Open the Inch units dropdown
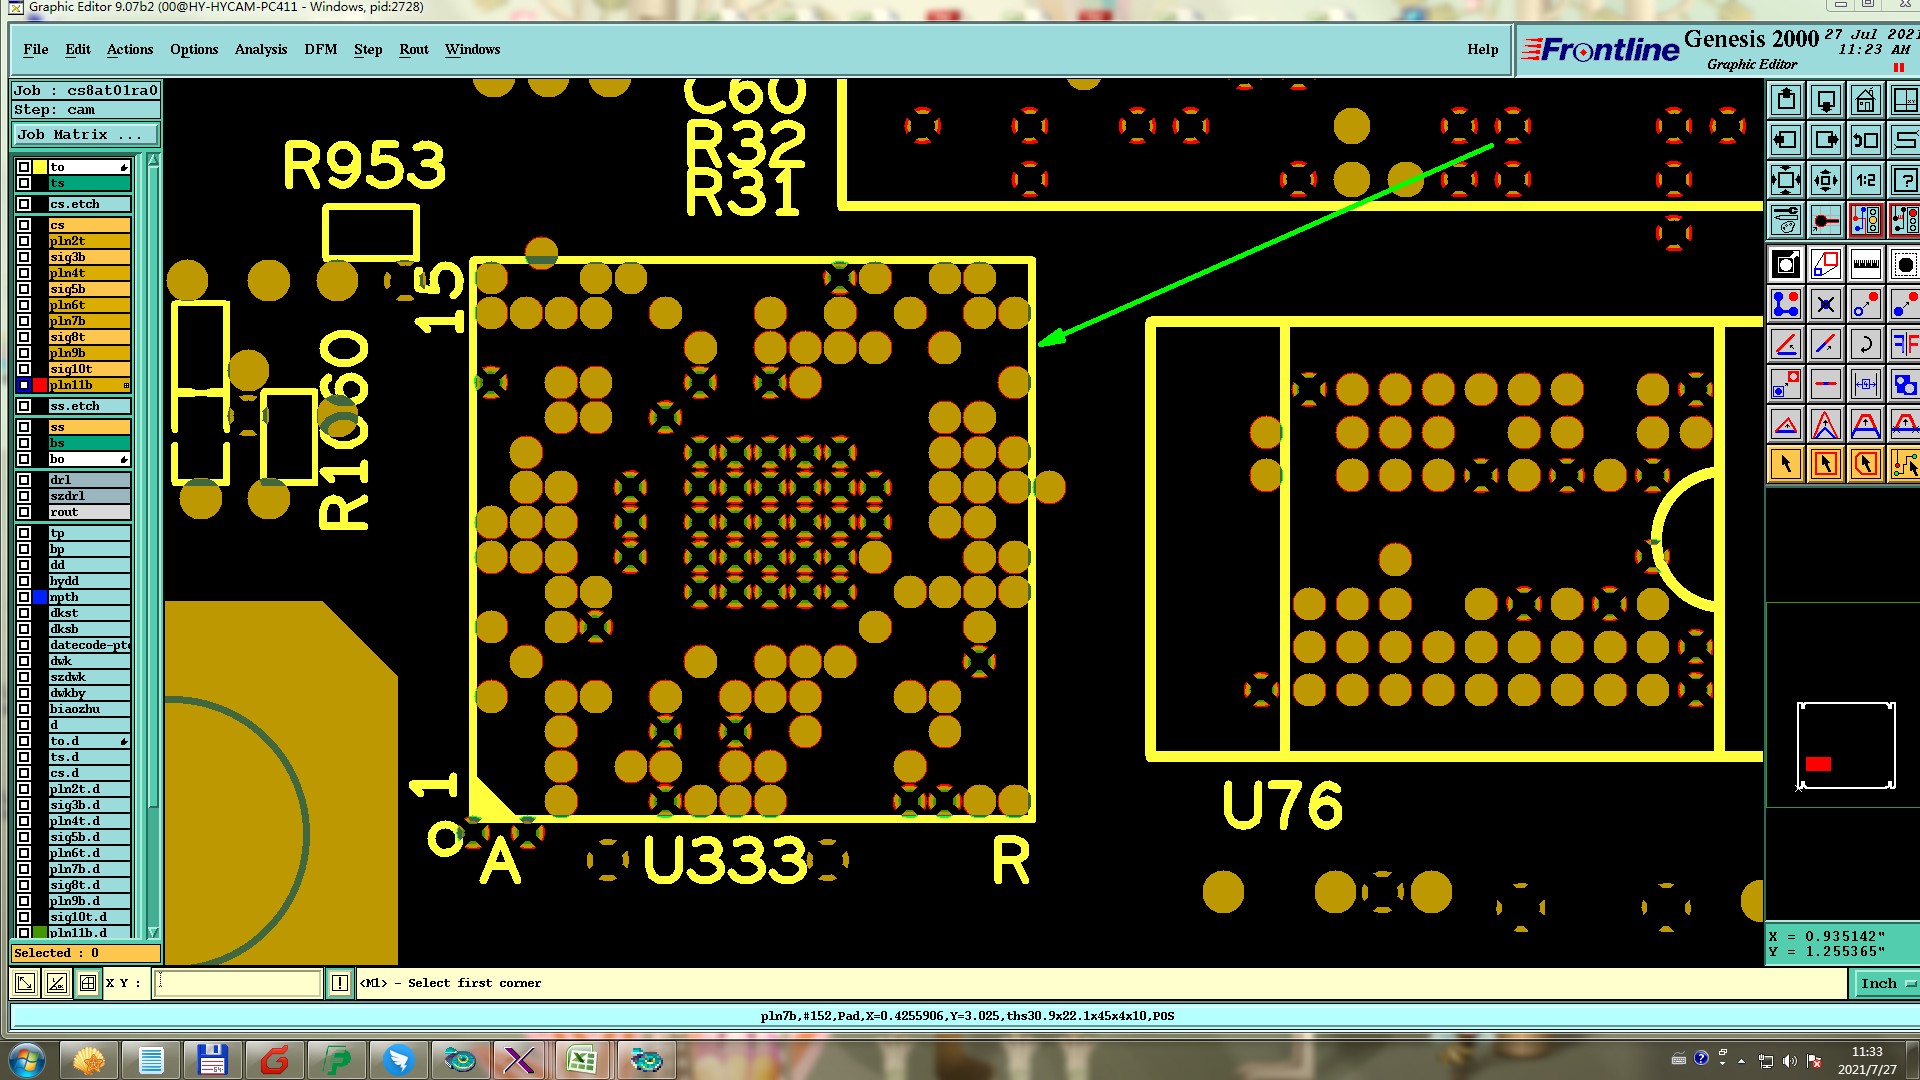The width and height of the screenshot is (1920, 1080). pyautogui.click(x=1886, y=984)
